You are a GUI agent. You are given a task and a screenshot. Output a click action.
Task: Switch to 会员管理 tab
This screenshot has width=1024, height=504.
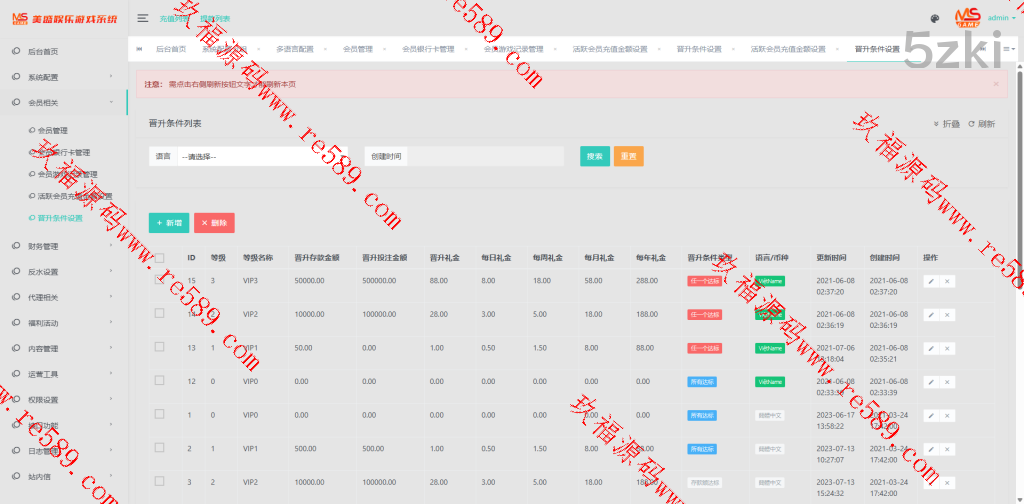pos(357,49)
